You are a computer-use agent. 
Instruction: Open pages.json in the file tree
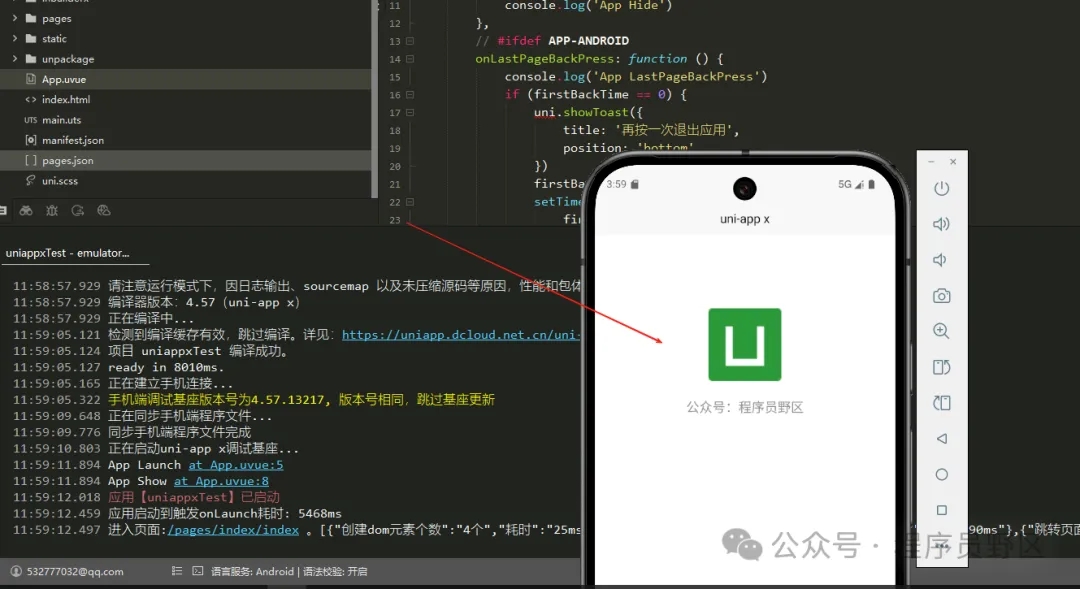(186, 161)
